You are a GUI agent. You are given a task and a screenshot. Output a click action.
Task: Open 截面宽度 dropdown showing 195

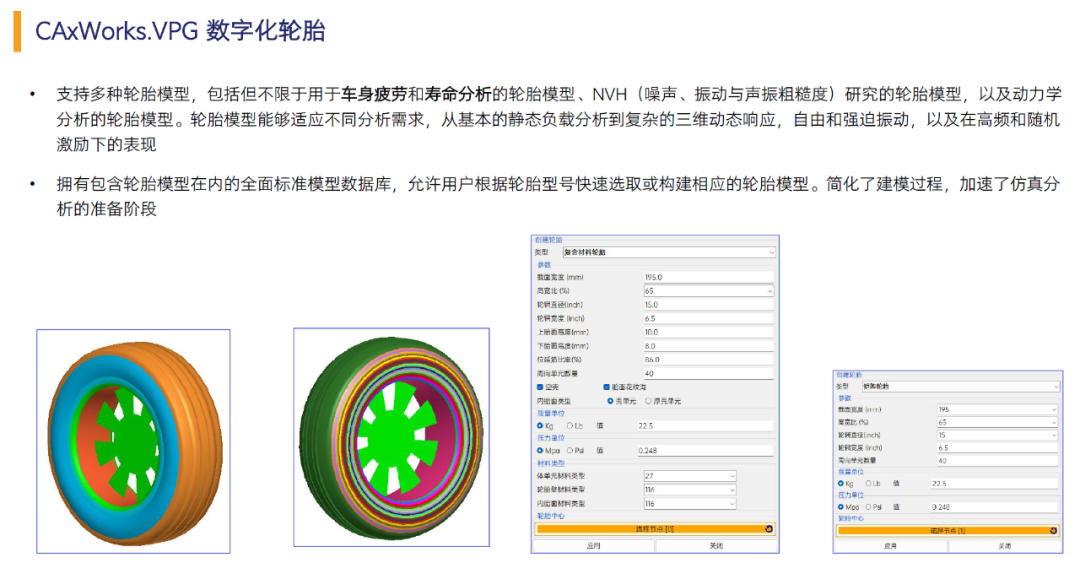[997, 409]
